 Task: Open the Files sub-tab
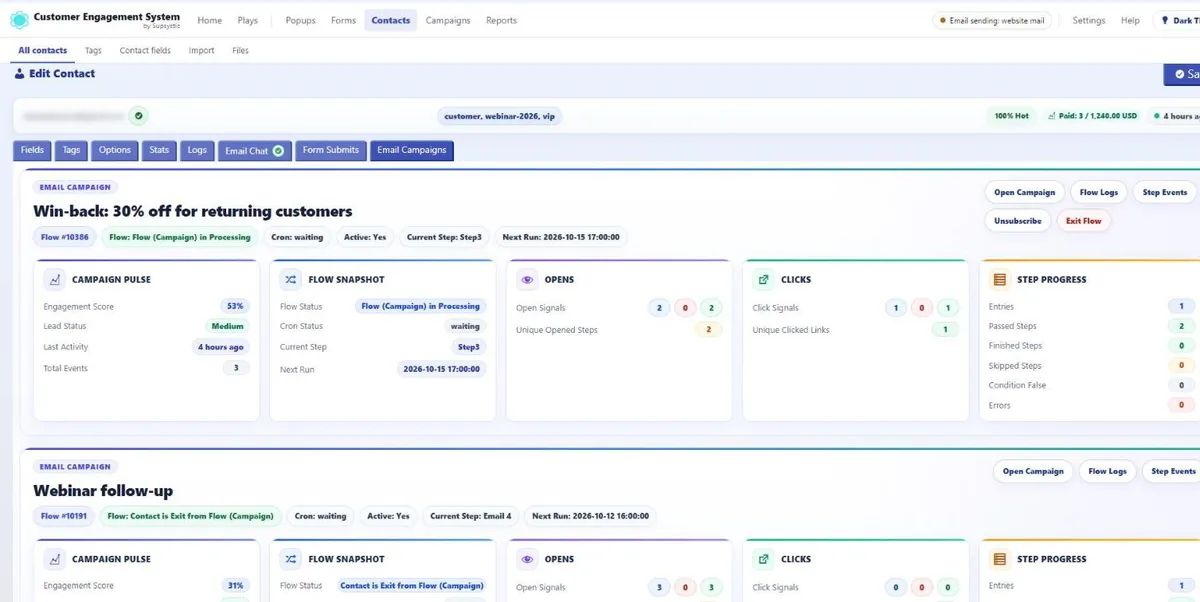tap(241, 51)
